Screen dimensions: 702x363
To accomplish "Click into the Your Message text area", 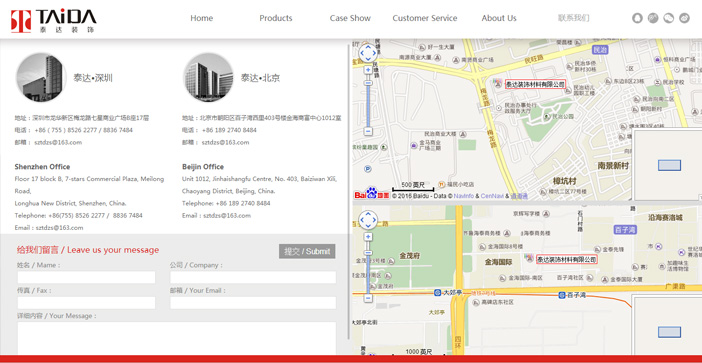I will click(x=177, y=338).
